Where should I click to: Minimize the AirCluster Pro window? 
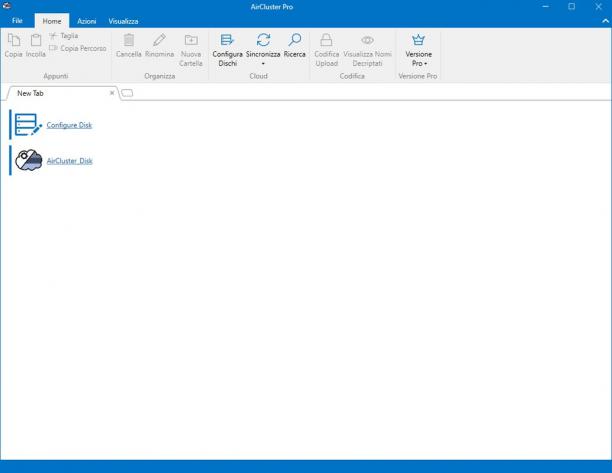(x=546, y=6)
